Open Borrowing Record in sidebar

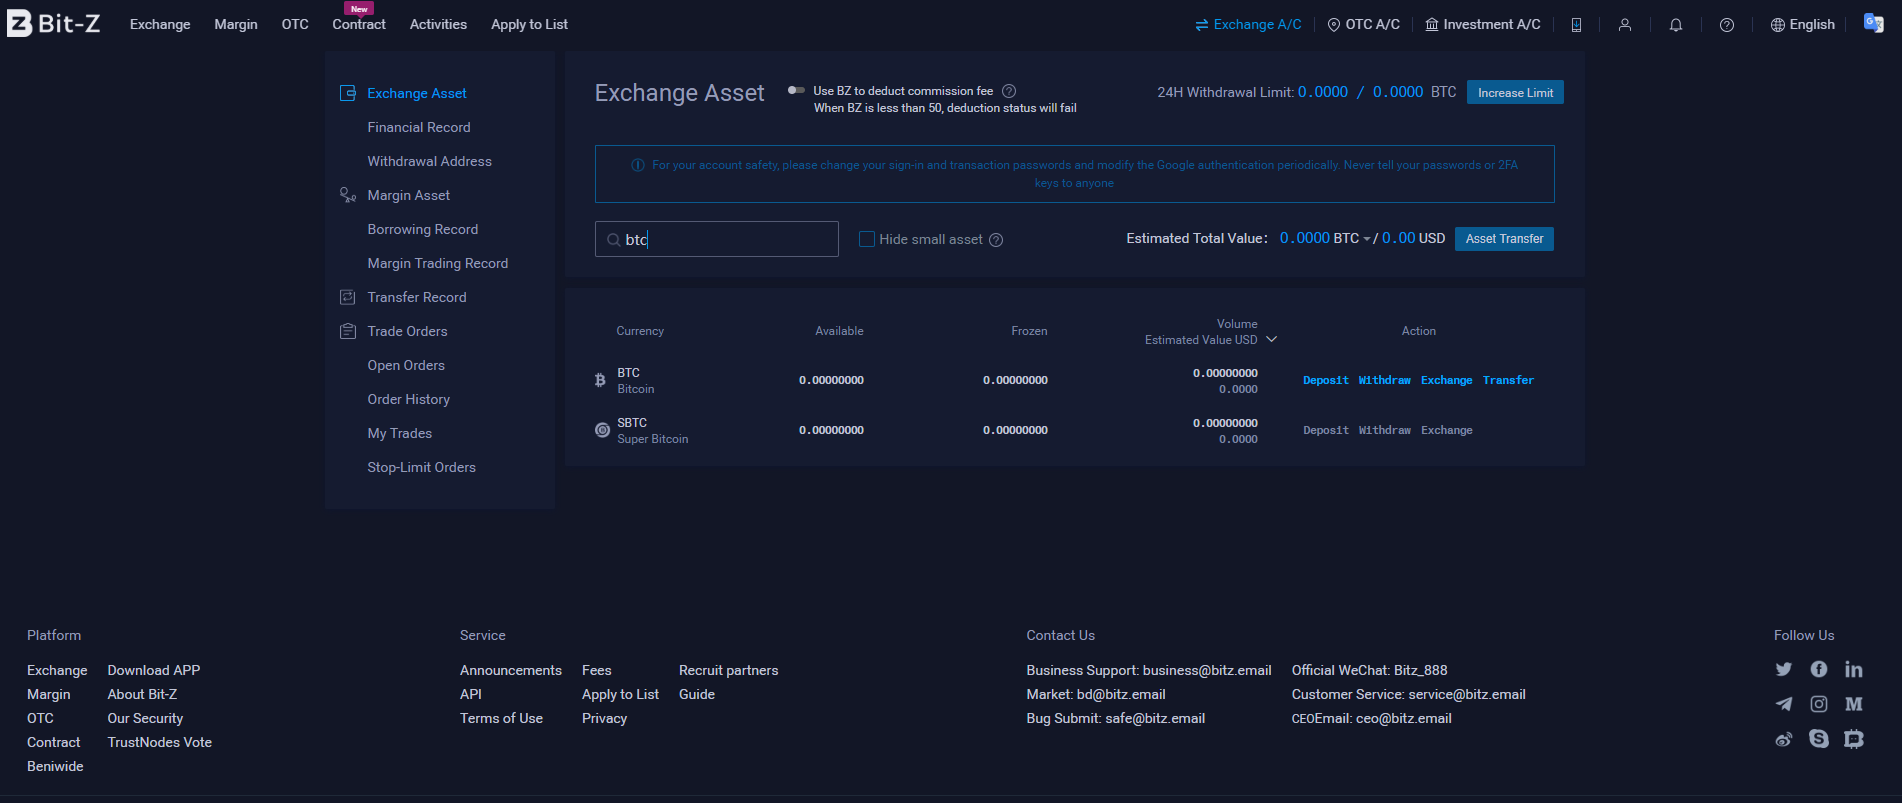click(423, 229)
